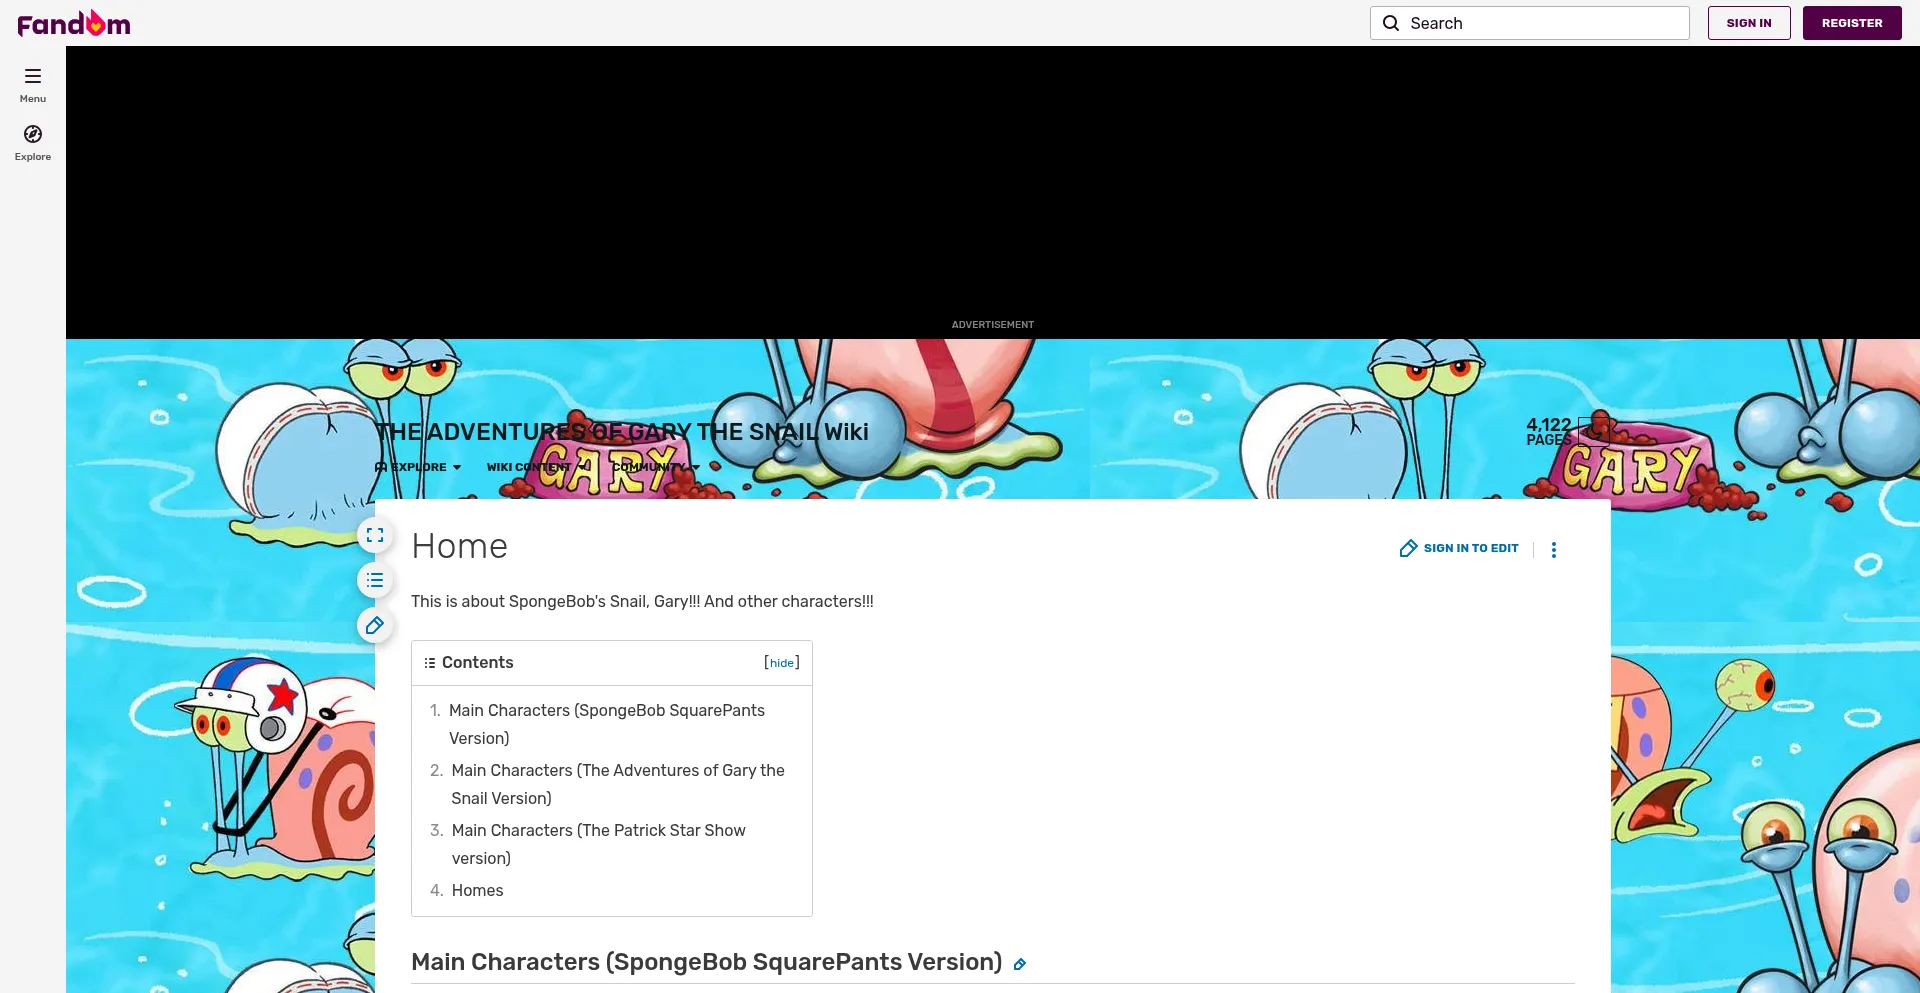The image size is (1920, 993).
Task: Open The Adventures of Gary the Snail Wiki title
Action: [621, 432]
